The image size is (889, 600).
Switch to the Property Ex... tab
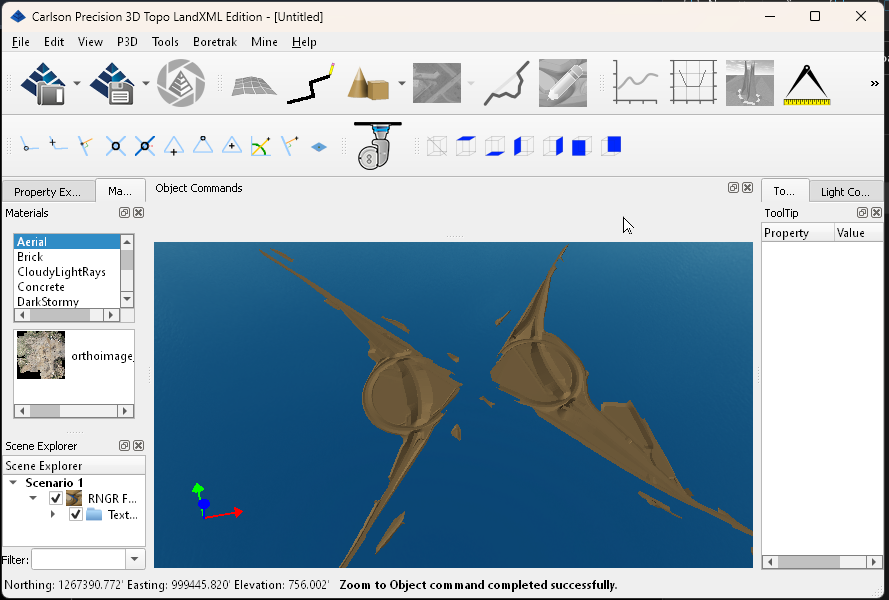tap(48, 192)
